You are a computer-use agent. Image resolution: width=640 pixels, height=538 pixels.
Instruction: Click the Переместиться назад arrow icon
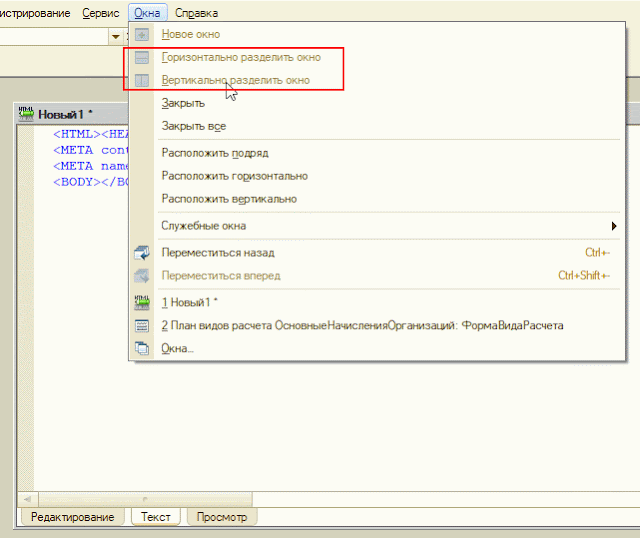coord(142,253)
